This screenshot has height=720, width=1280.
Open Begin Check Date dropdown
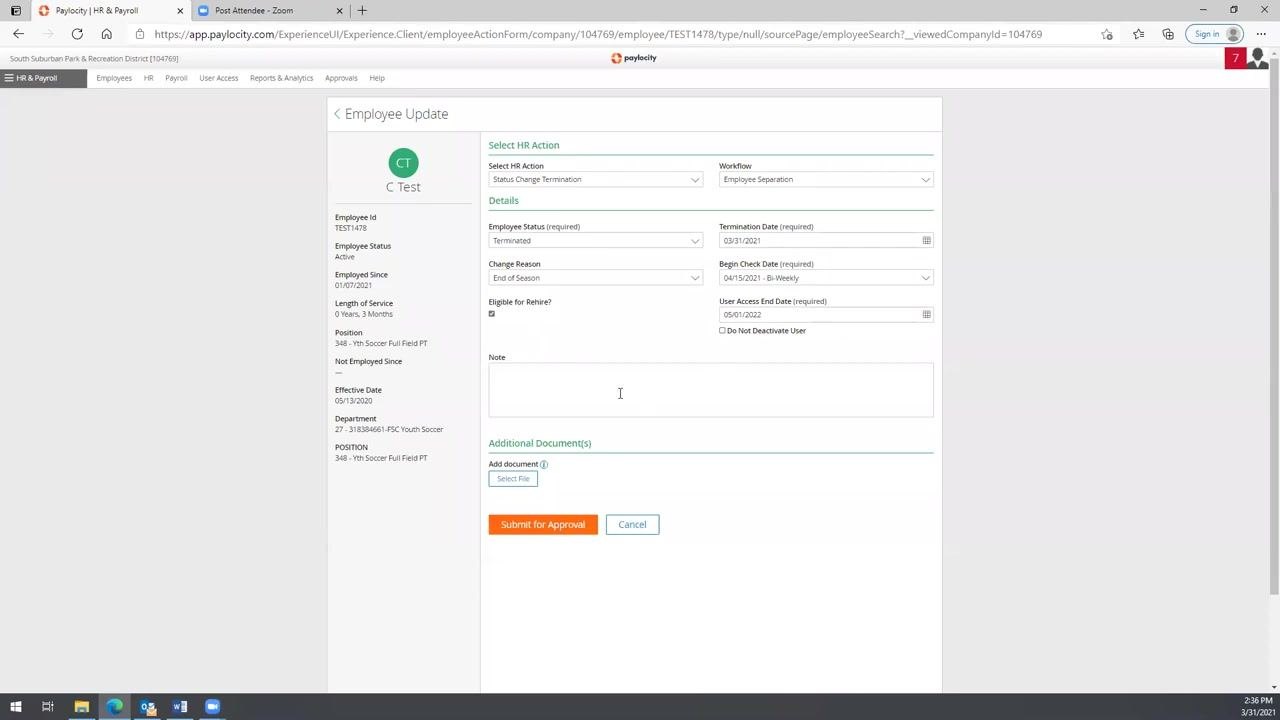(x=826, y=278)
